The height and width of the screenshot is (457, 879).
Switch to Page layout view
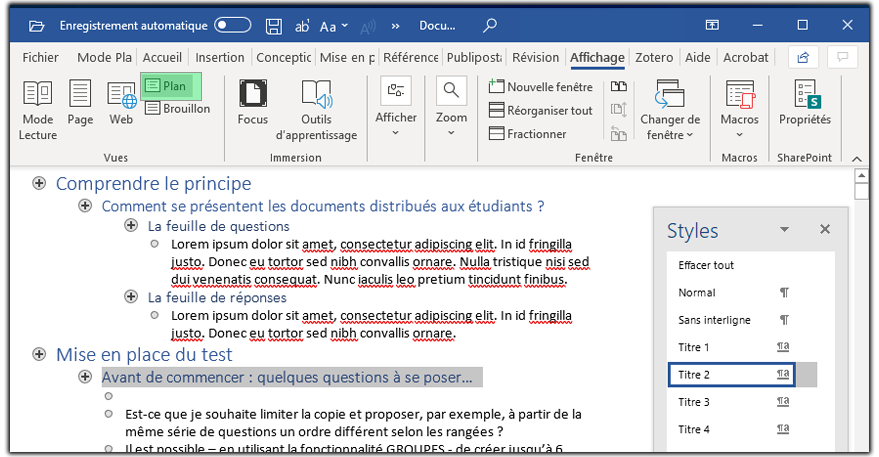[80, 103]
